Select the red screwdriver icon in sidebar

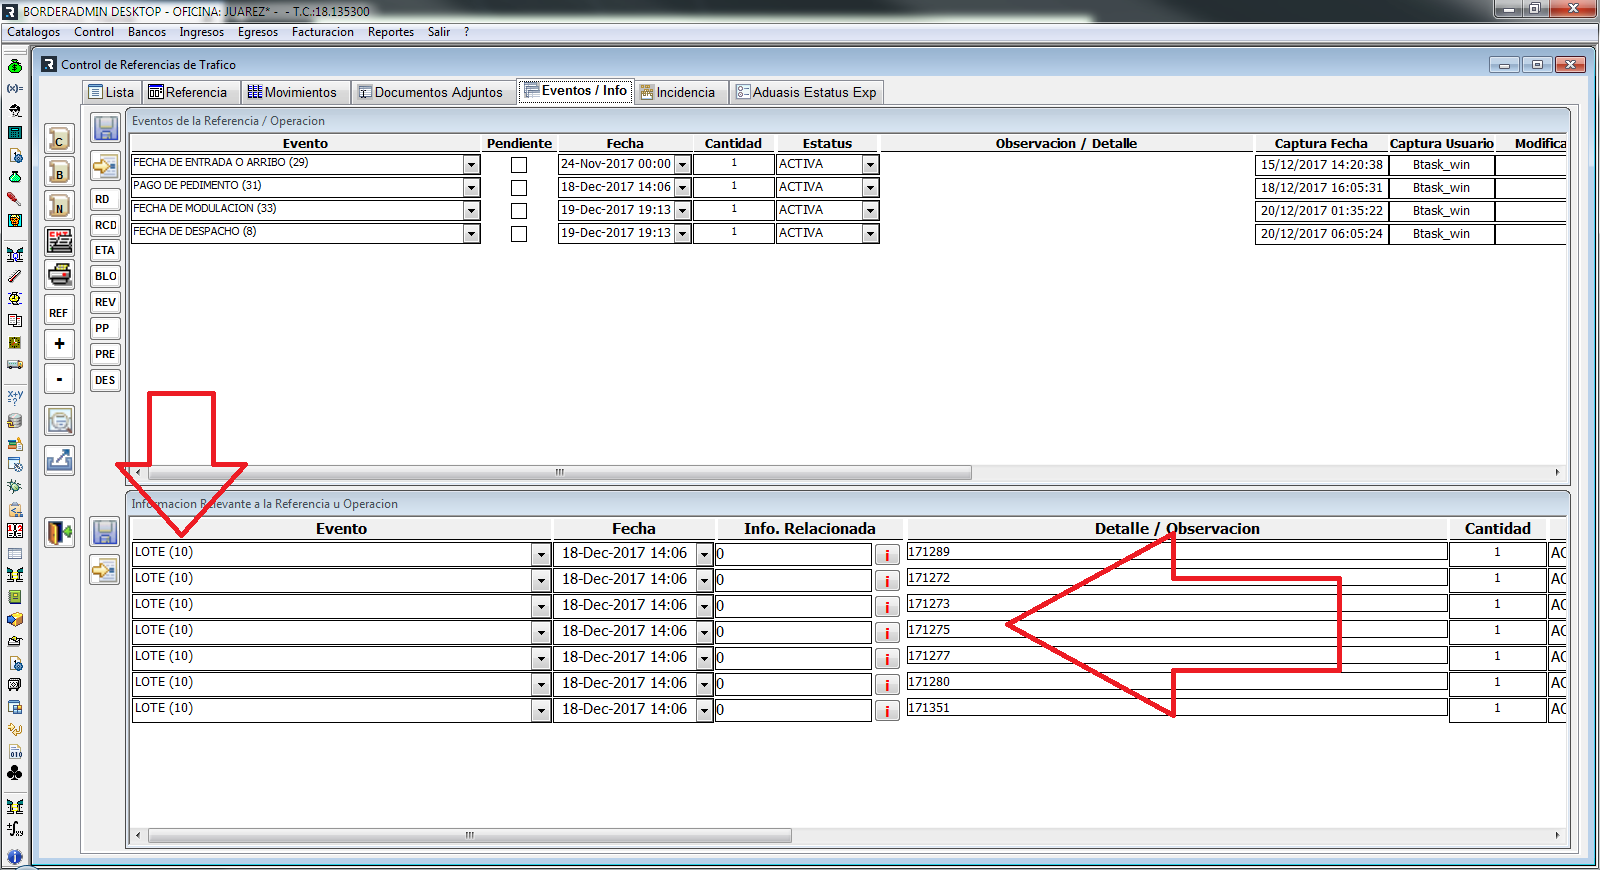[x=14, y=198]
